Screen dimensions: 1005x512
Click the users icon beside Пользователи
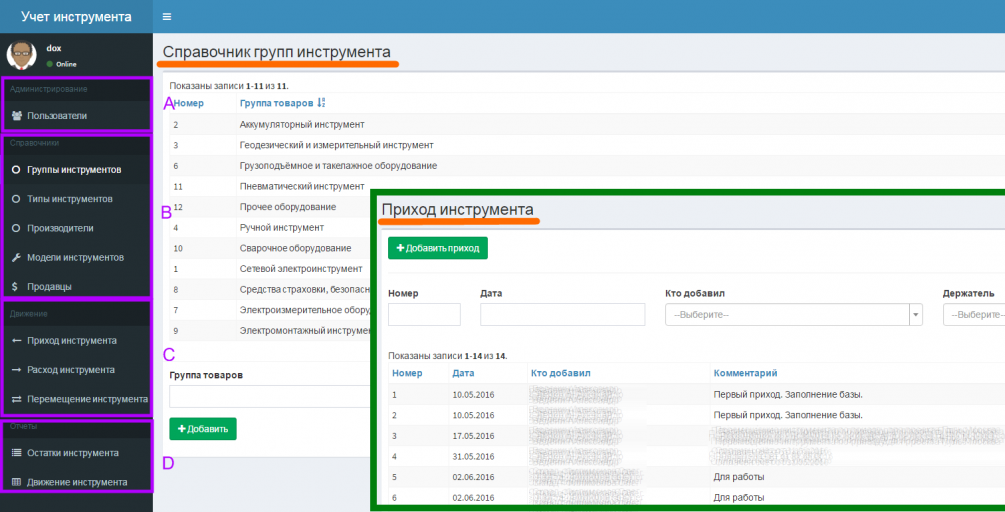(17, 116)
